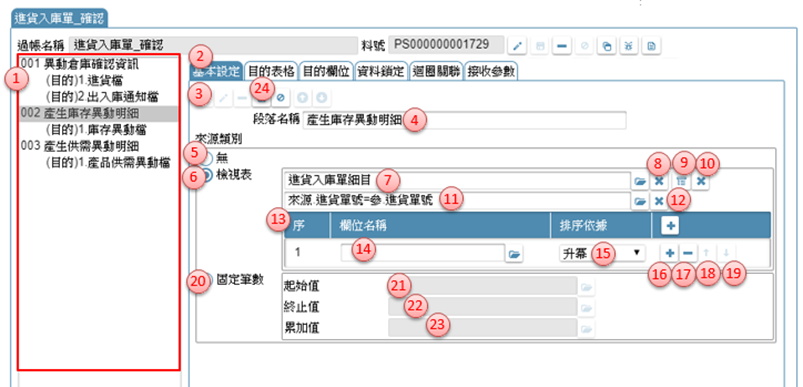Click the 起始值 input field
The height and width of the screenshot is (387, 803).
483,287
